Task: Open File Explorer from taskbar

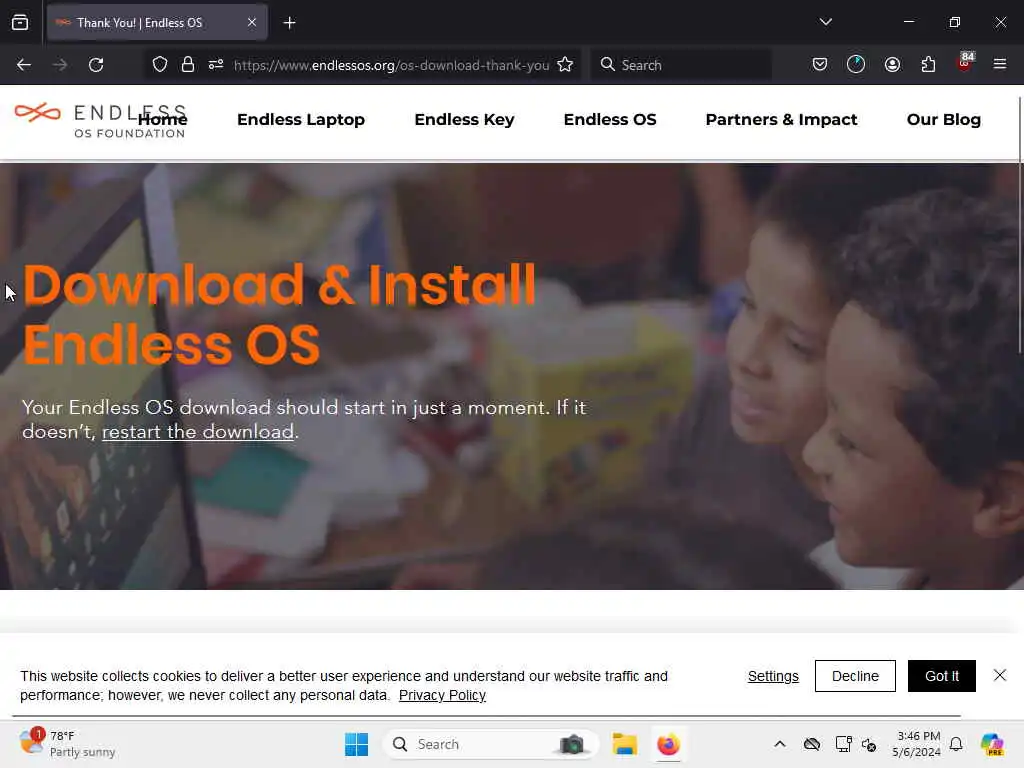Action: 624,744
